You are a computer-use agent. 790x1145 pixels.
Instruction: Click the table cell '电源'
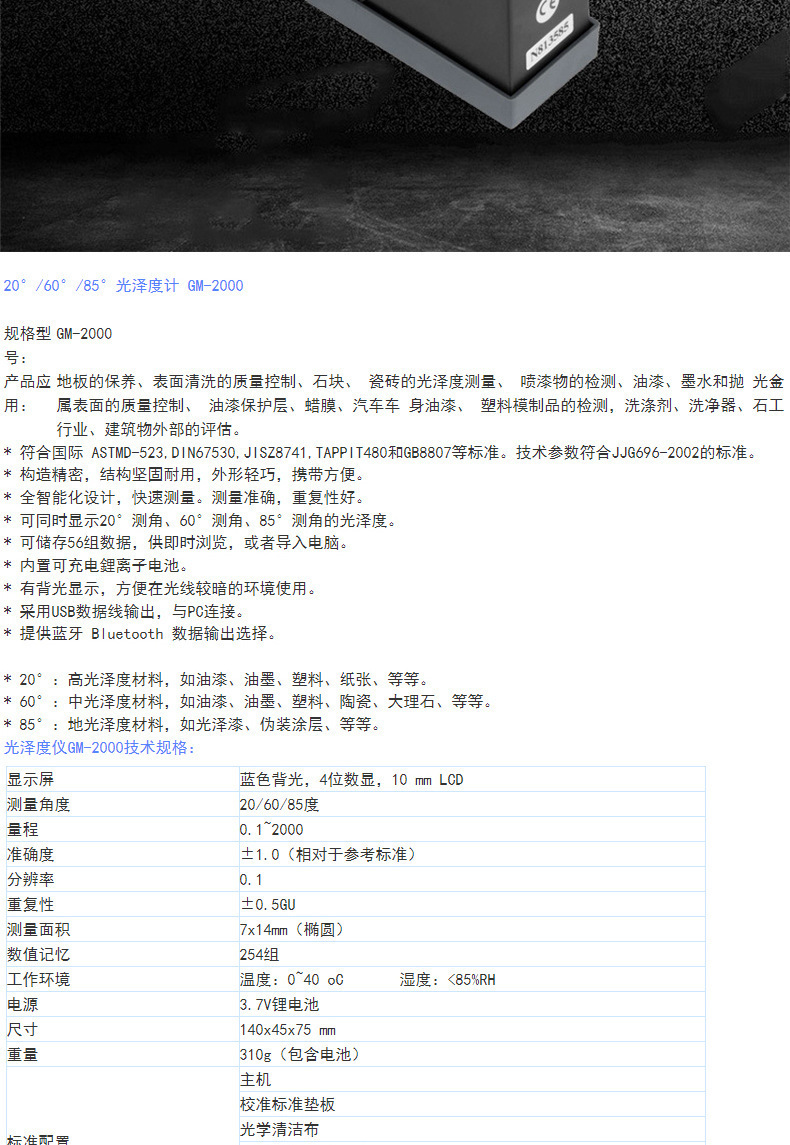pyautogui.click(x=123, y=1004)
